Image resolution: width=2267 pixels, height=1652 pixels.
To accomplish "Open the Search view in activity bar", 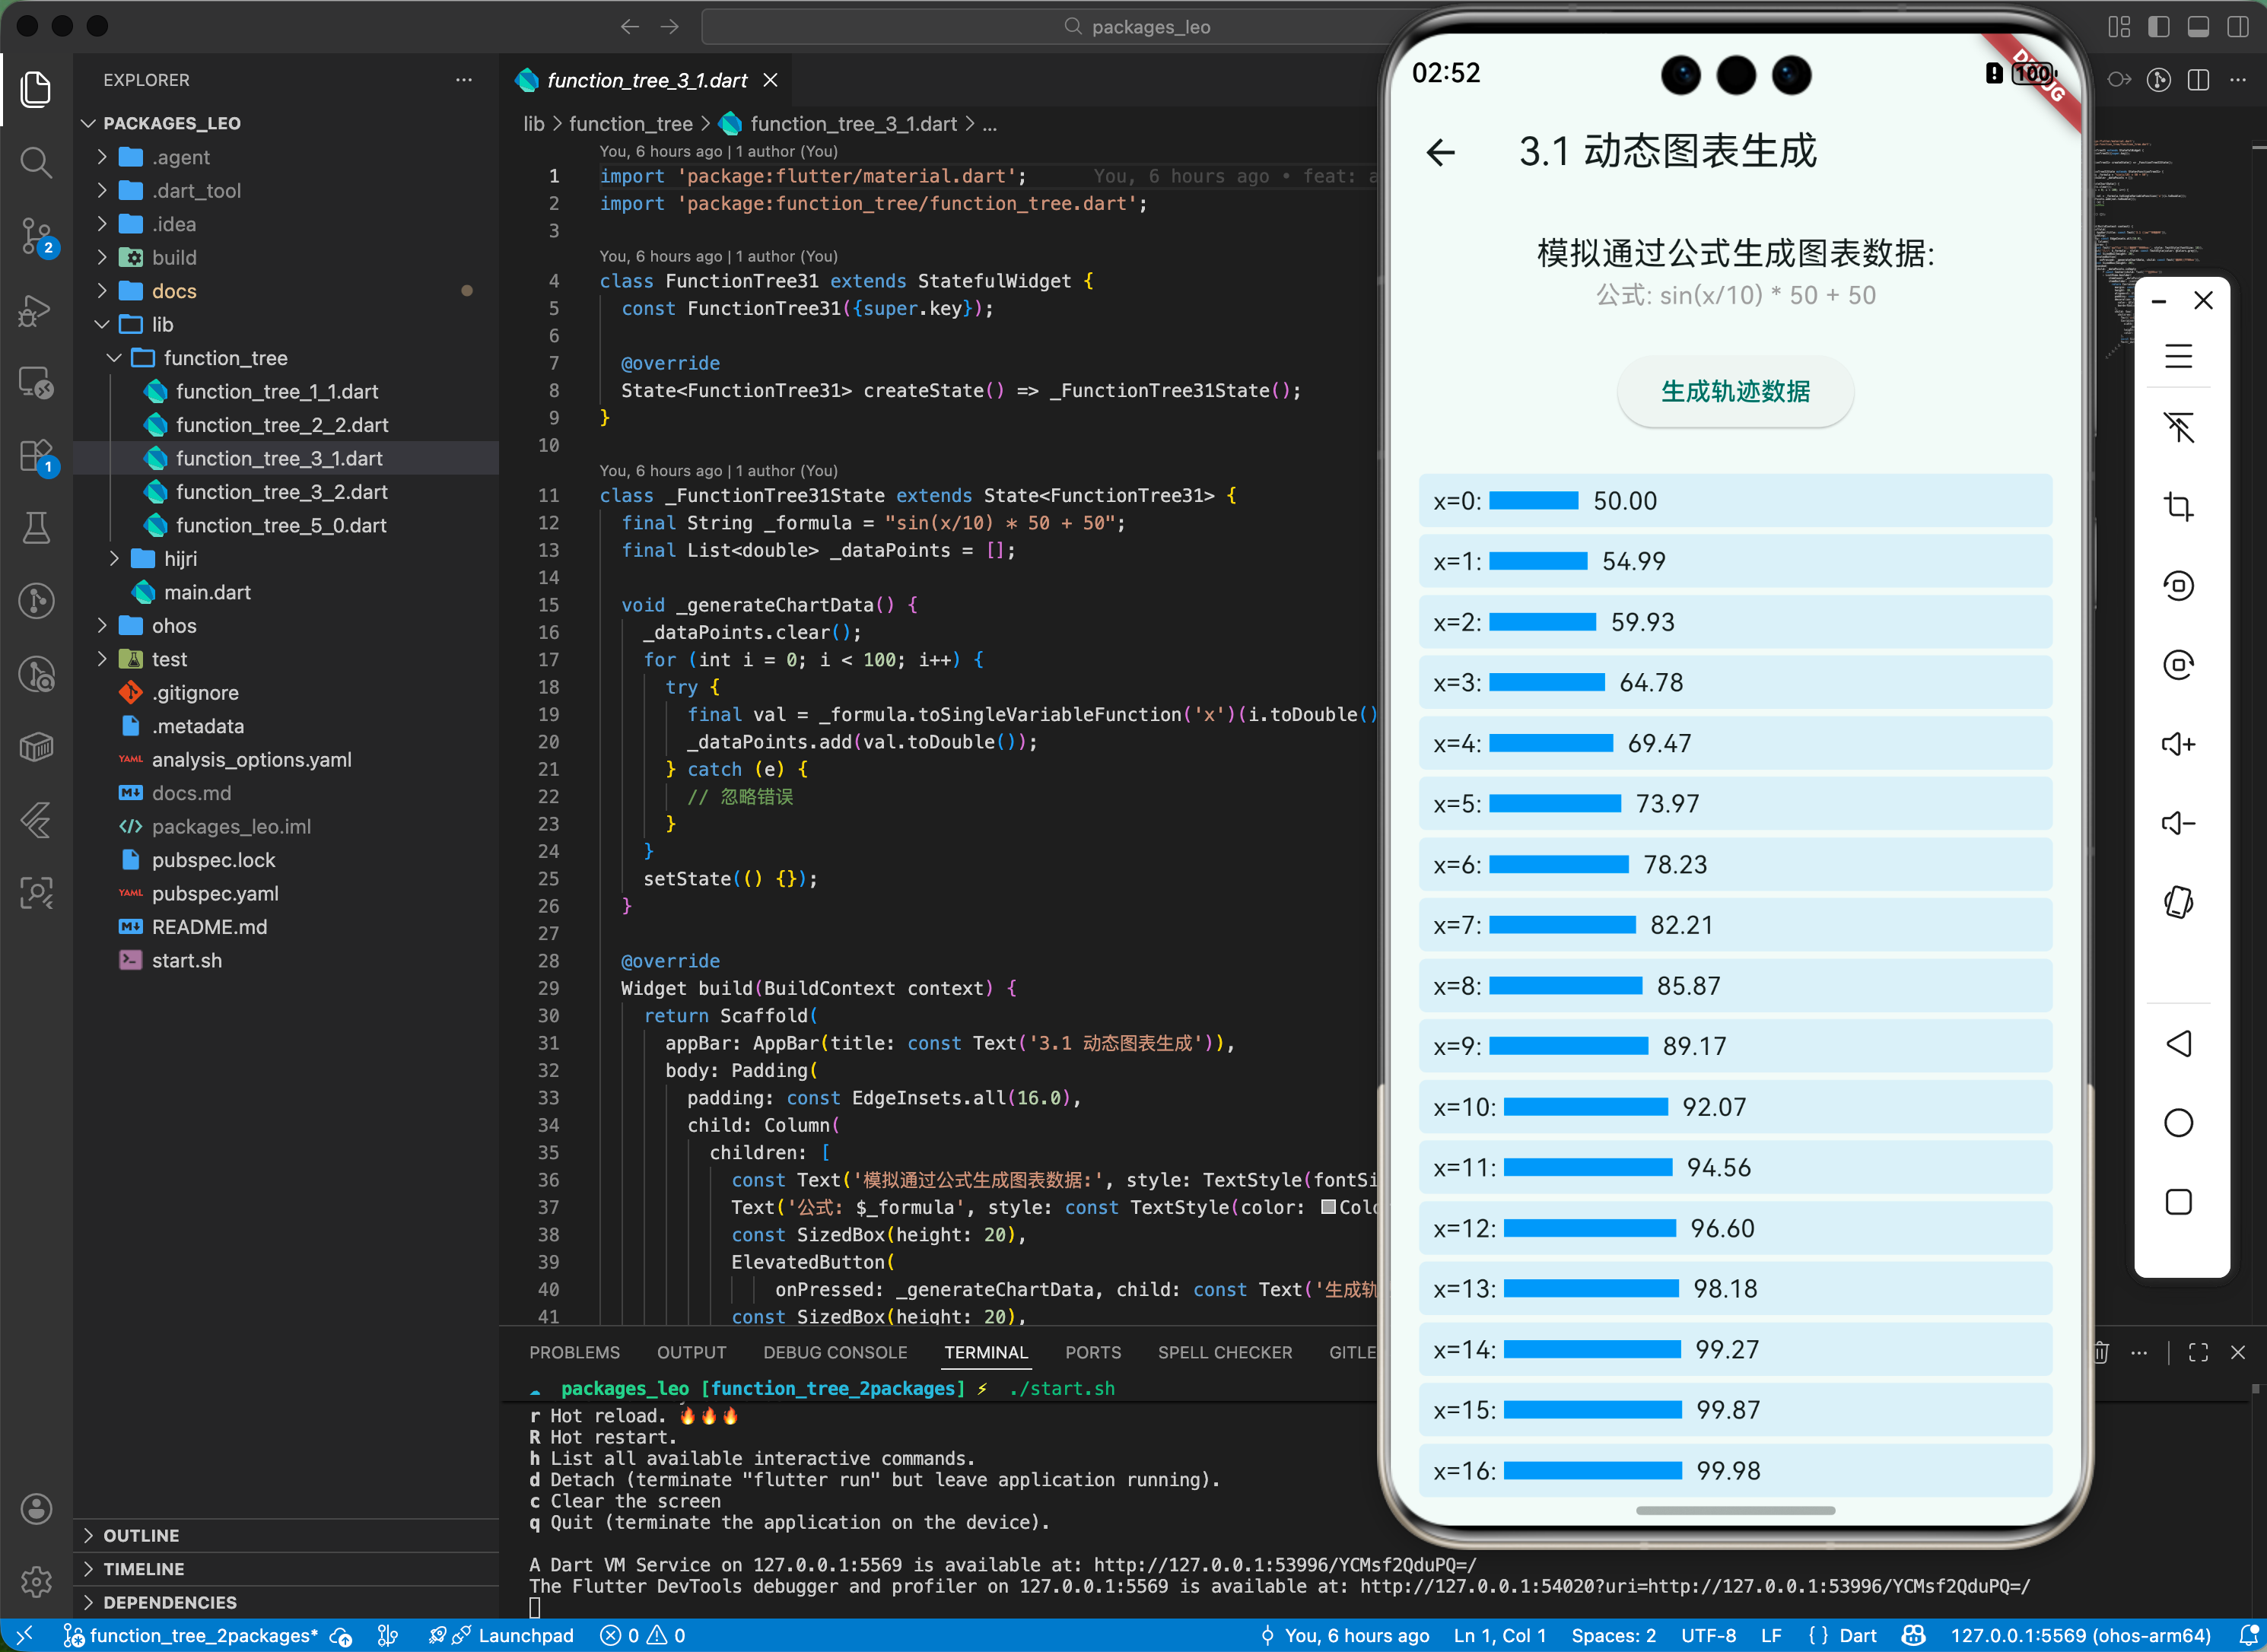I will coord(36,162).
